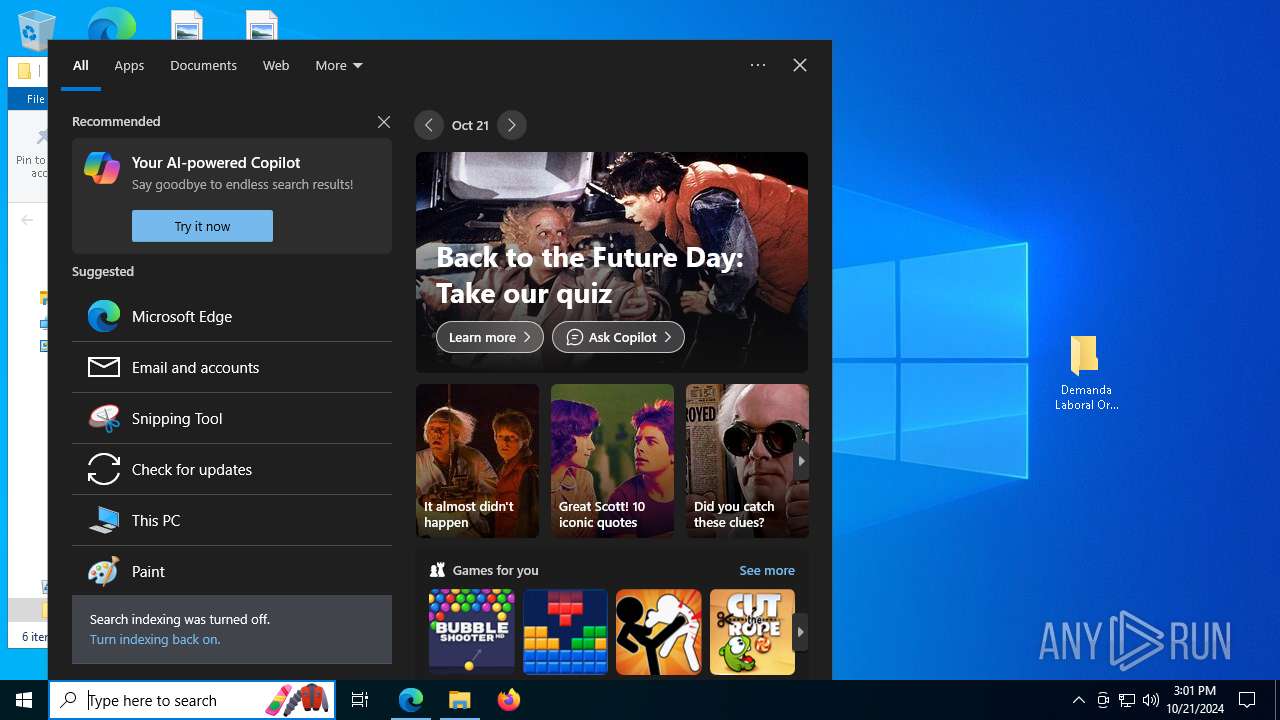This screenshot has height=720, width=1280.
Task: Close the search panel
Action: (x=800, y=65)
